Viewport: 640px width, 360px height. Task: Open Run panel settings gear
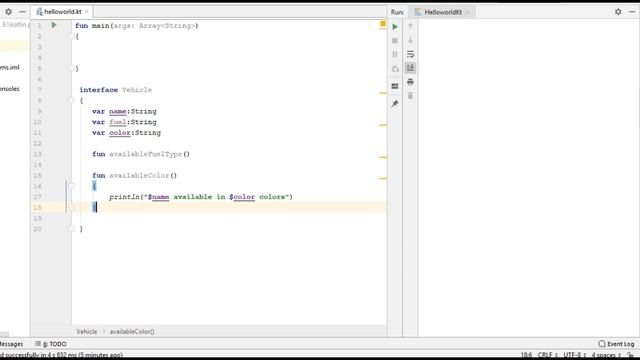pos(618,12)
